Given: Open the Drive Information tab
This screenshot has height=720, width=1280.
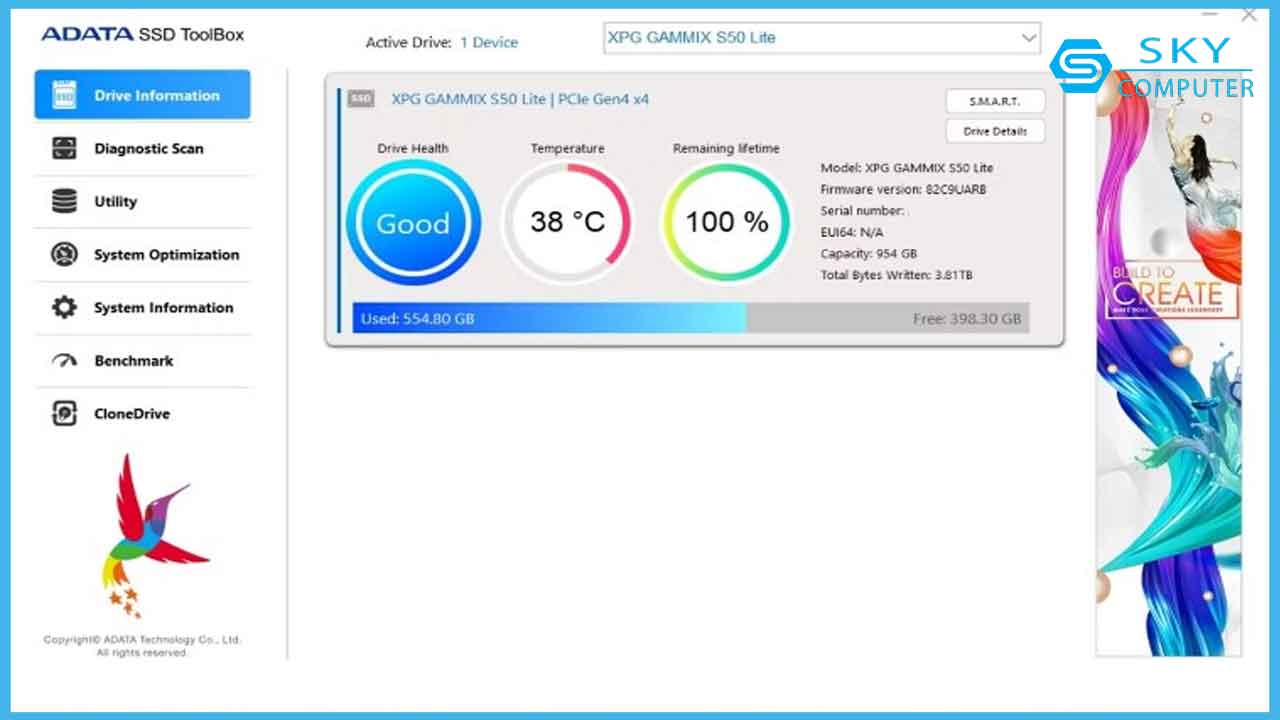Looking at the screenshot, I should pyautogui.click(x=142, y=95).
